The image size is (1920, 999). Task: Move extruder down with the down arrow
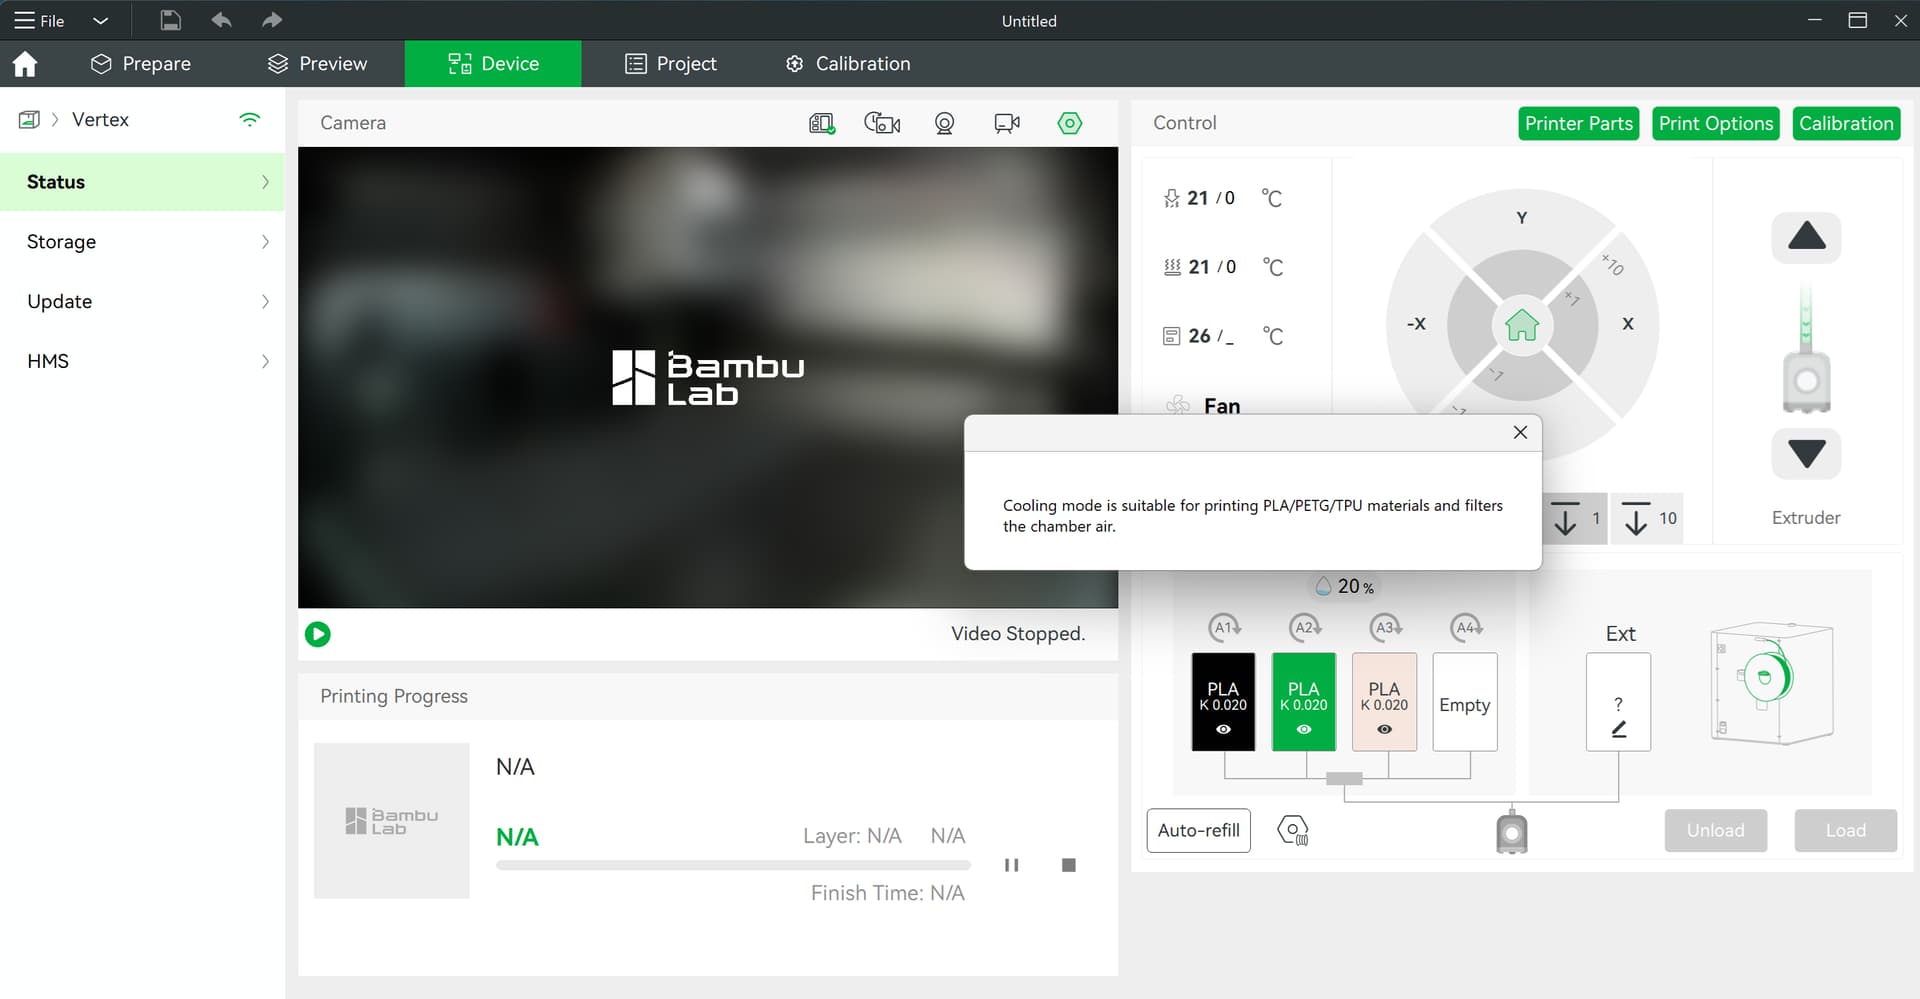[x=1806, y=453]
